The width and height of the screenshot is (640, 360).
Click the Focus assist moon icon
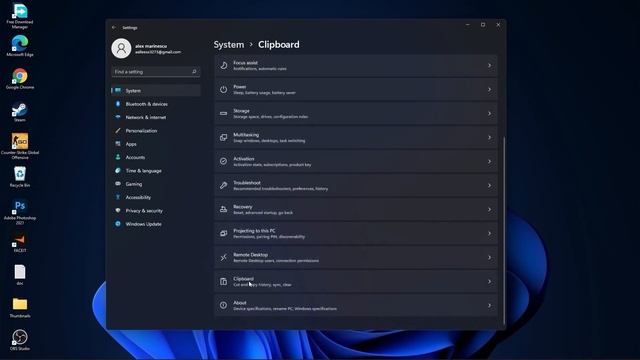click(223, 65)
